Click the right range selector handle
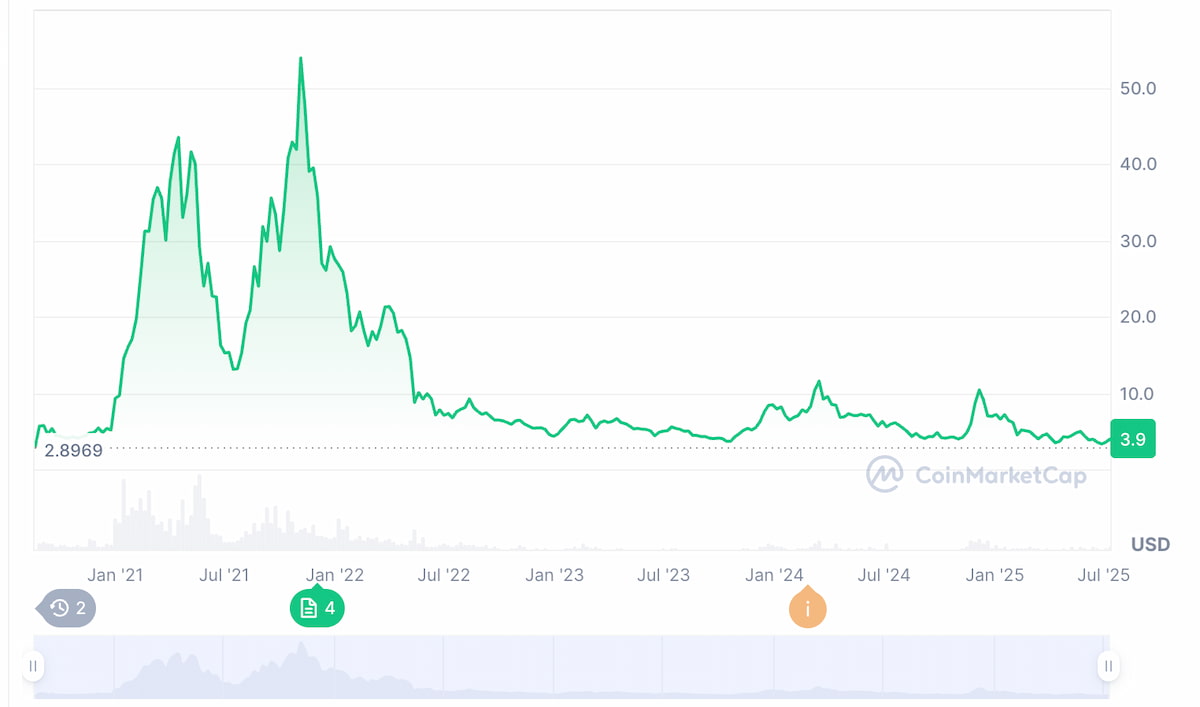Screen dimensions: 1200x707 1108,666
